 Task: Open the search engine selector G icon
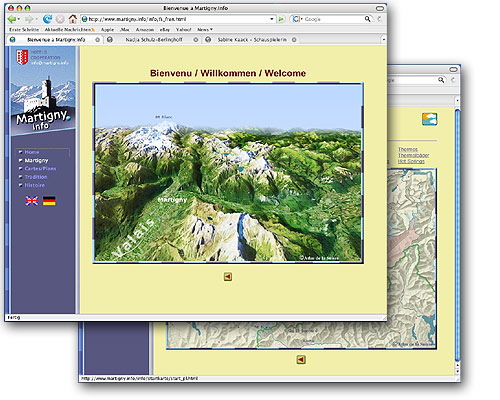[x=296, y=19]
